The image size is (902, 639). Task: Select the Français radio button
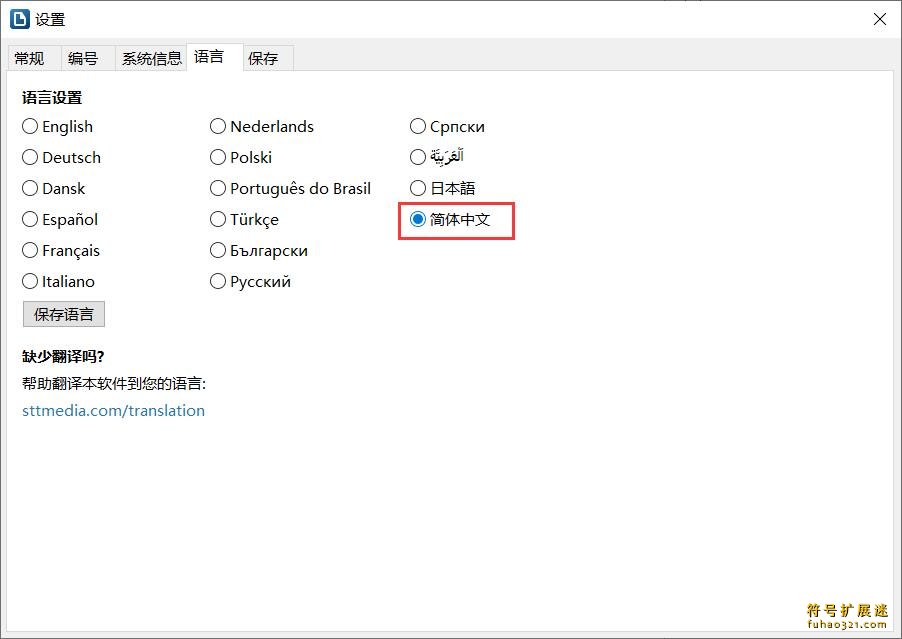61,251
